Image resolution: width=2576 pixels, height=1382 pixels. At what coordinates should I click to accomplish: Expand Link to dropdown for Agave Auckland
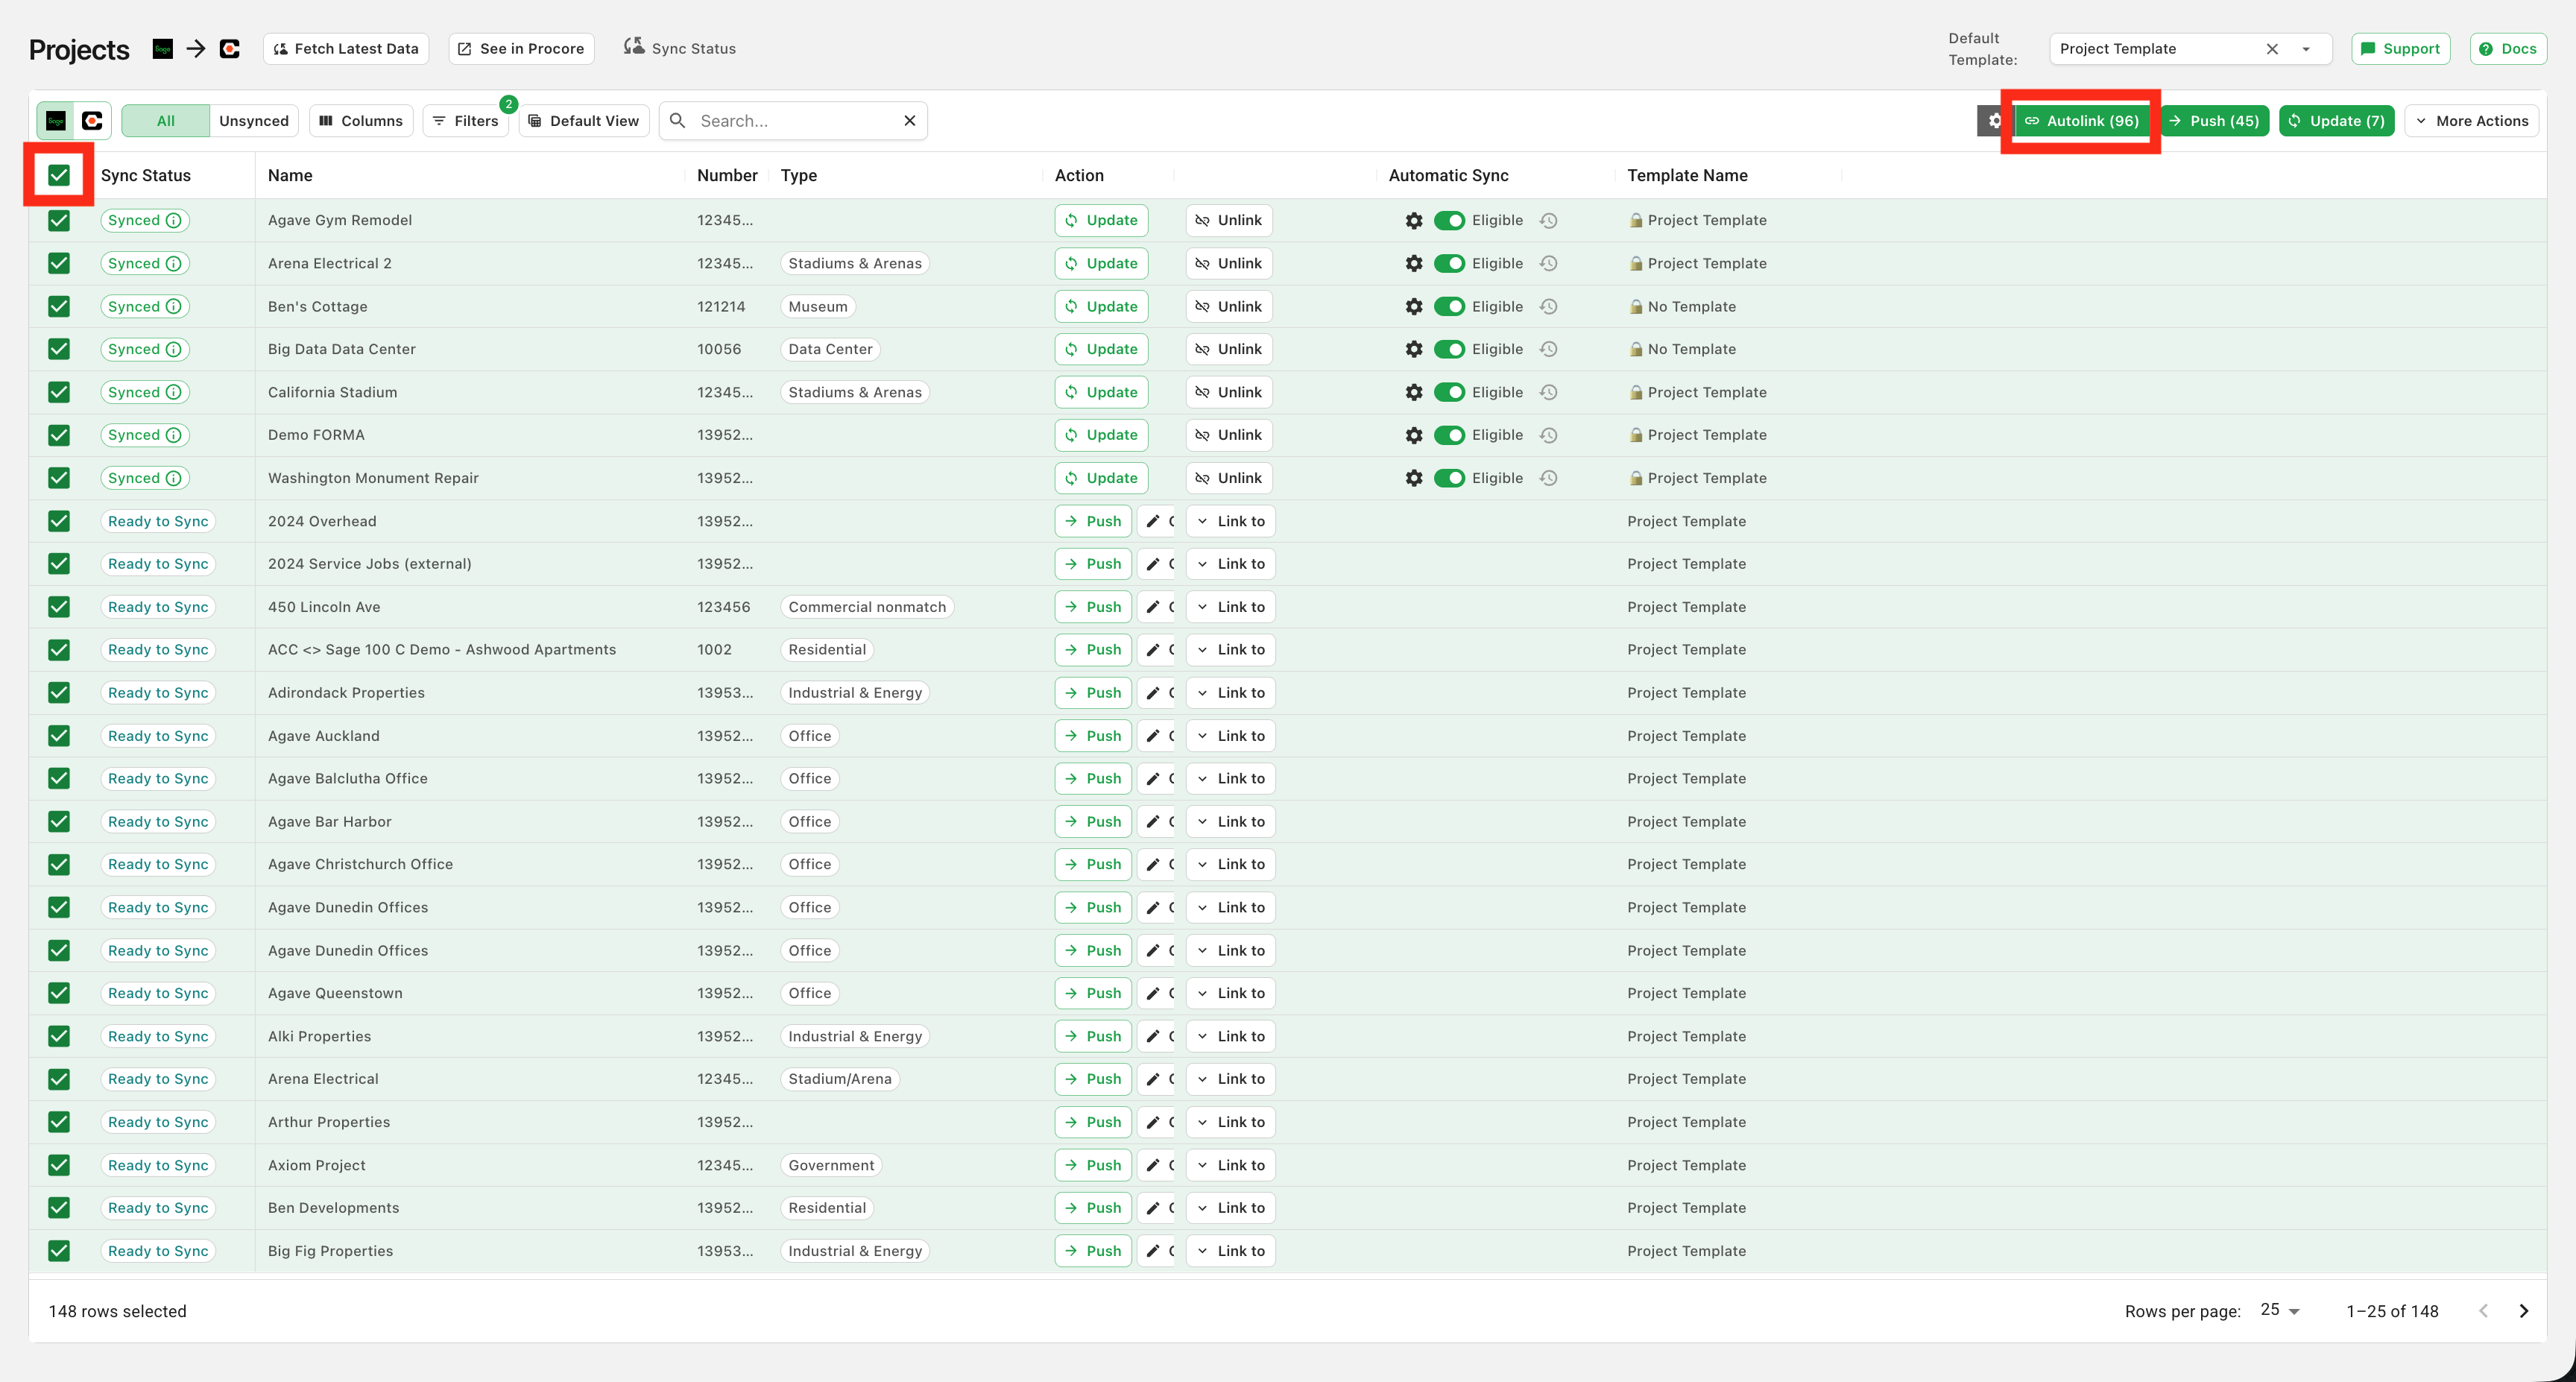pos(1230,736)
